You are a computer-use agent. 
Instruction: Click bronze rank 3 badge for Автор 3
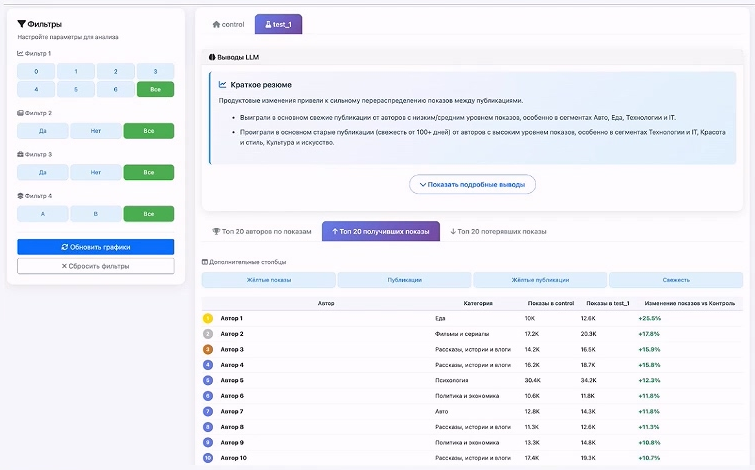click(x=208, y=349)
